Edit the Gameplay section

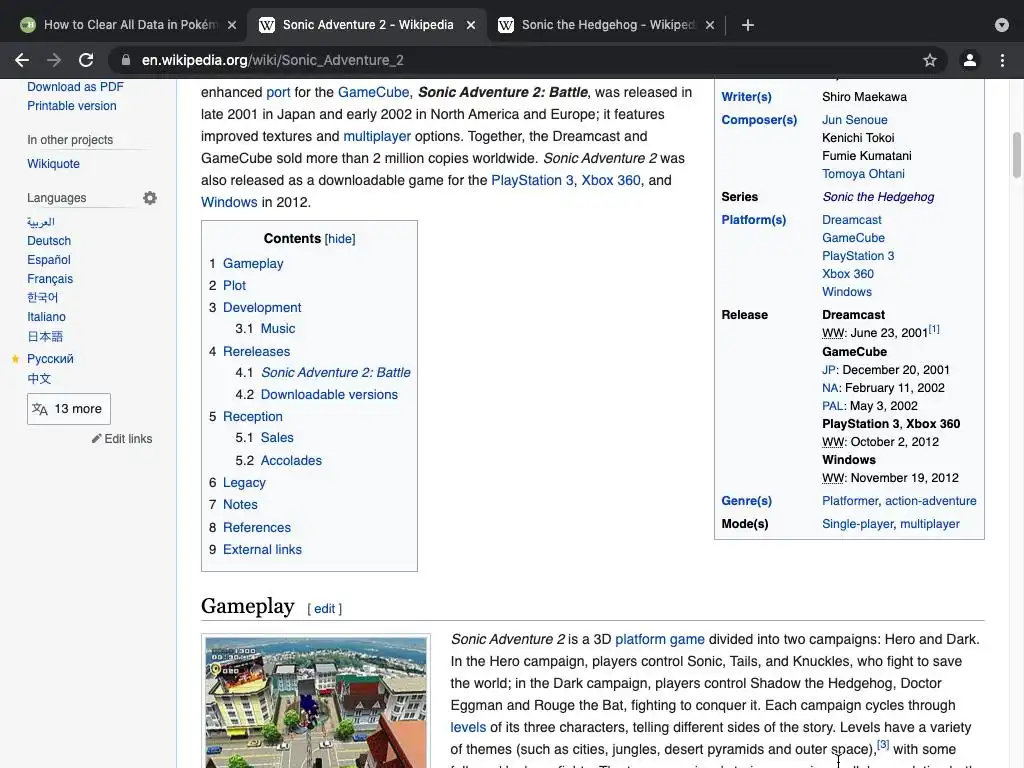click(x=325, y=609)
